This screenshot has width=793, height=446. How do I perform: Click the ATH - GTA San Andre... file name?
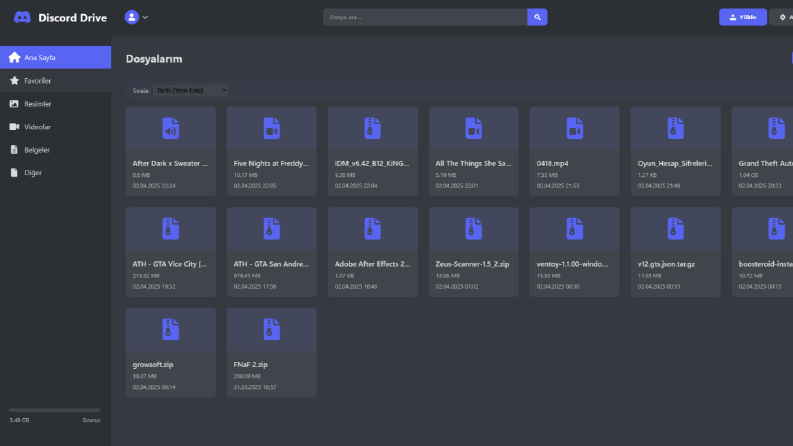point(271,264)
